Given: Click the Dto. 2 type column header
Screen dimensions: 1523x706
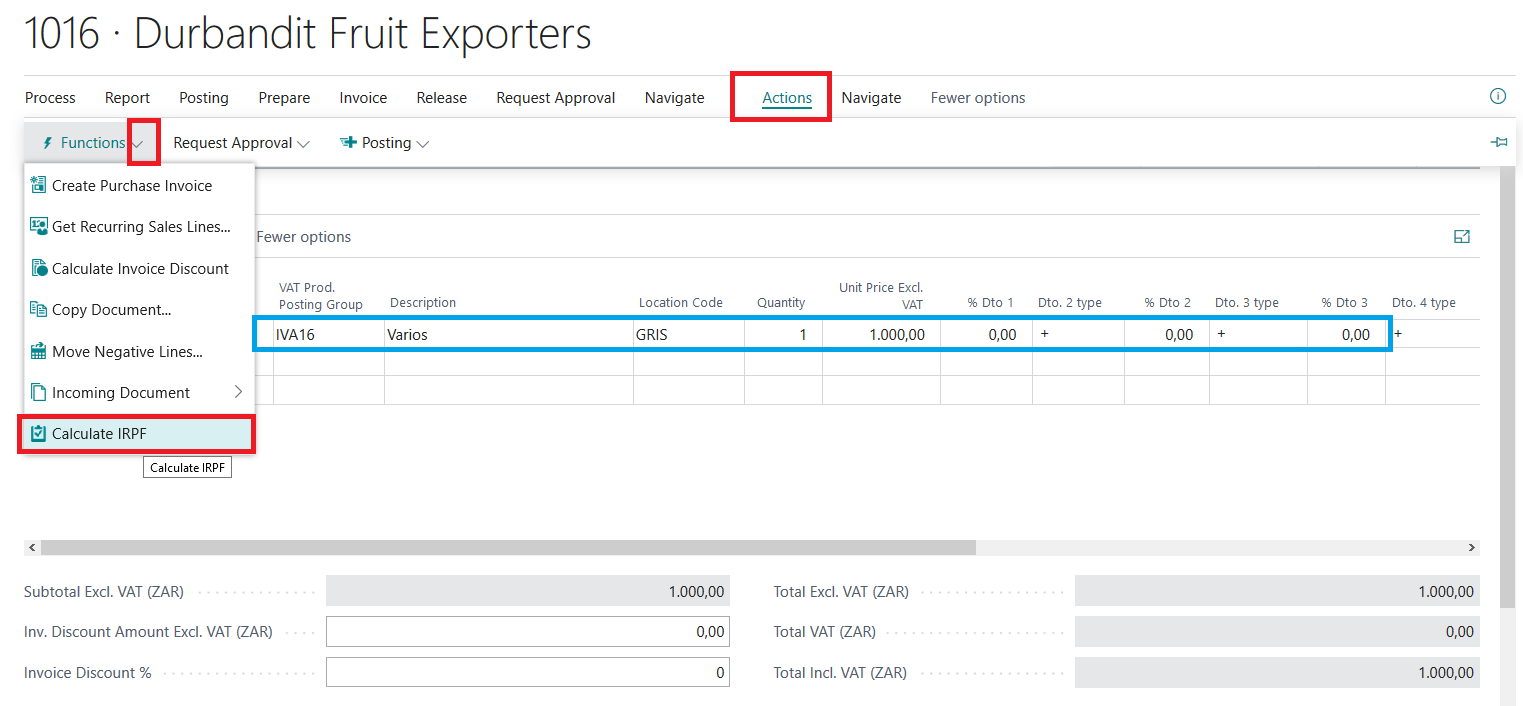Looking at the screenshot, I should pyautogui.click(x=1070, y=303).
